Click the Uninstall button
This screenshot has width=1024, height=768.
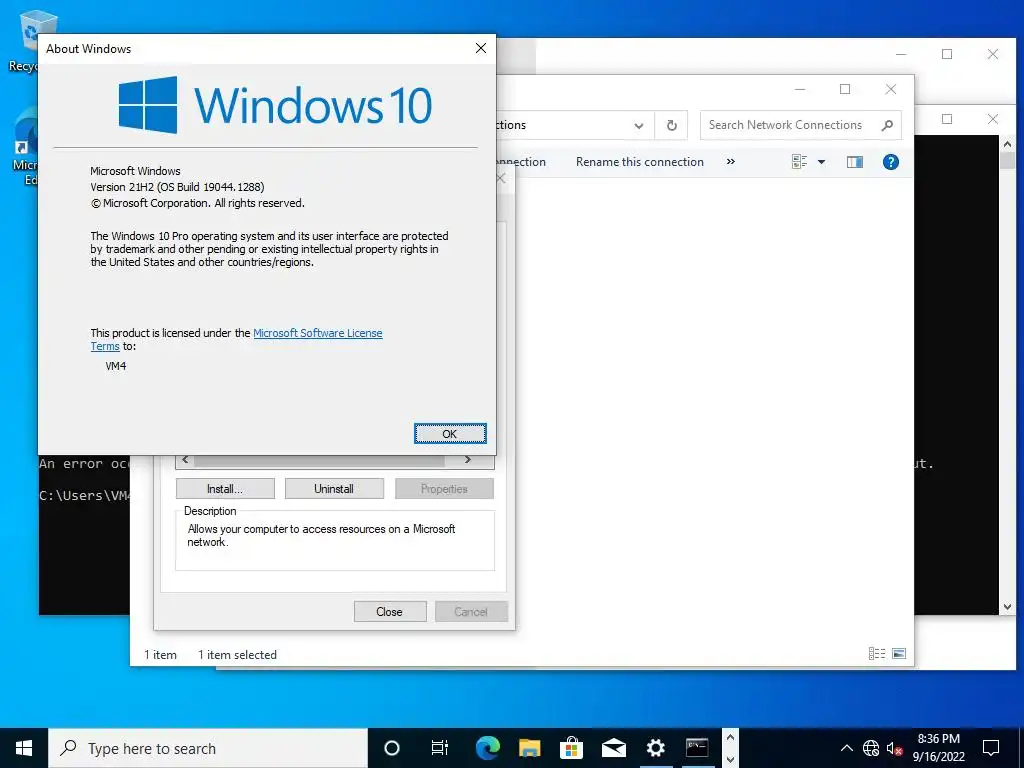[334, 488]
